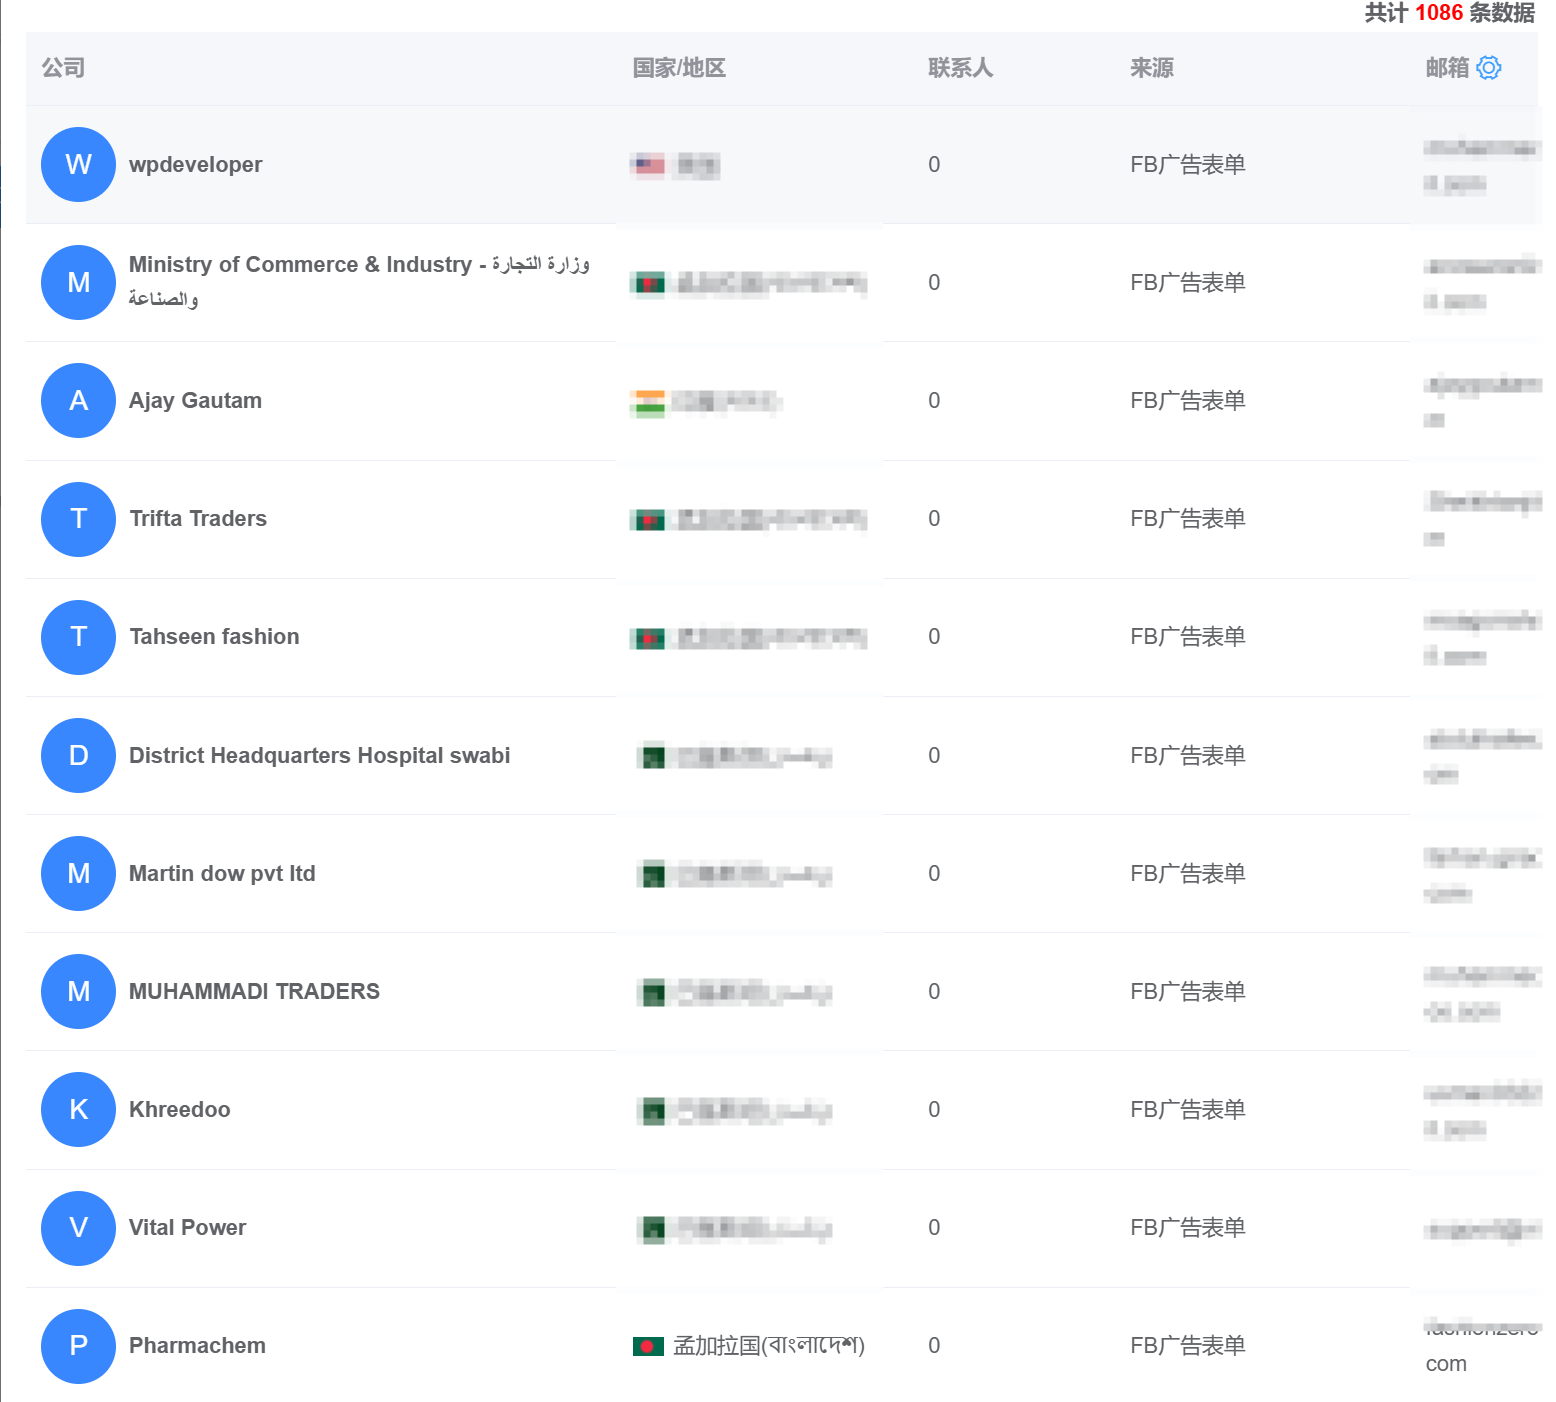1556x1402 pixels.
Task: Click the V avatar for Vital Power
Action: click(78, 1228)
